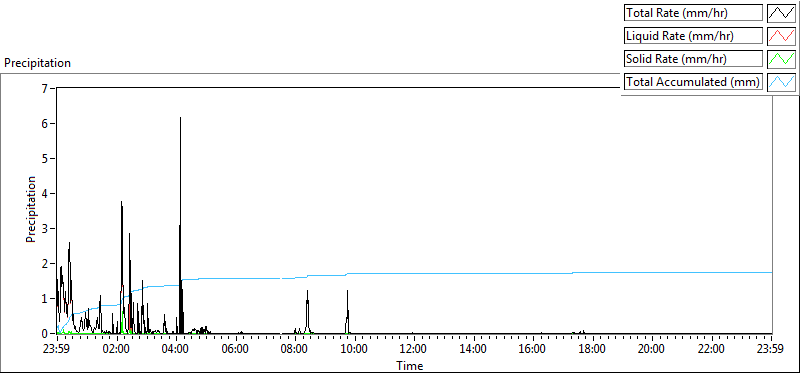Click the Precipitation graph title

point(37,63)
